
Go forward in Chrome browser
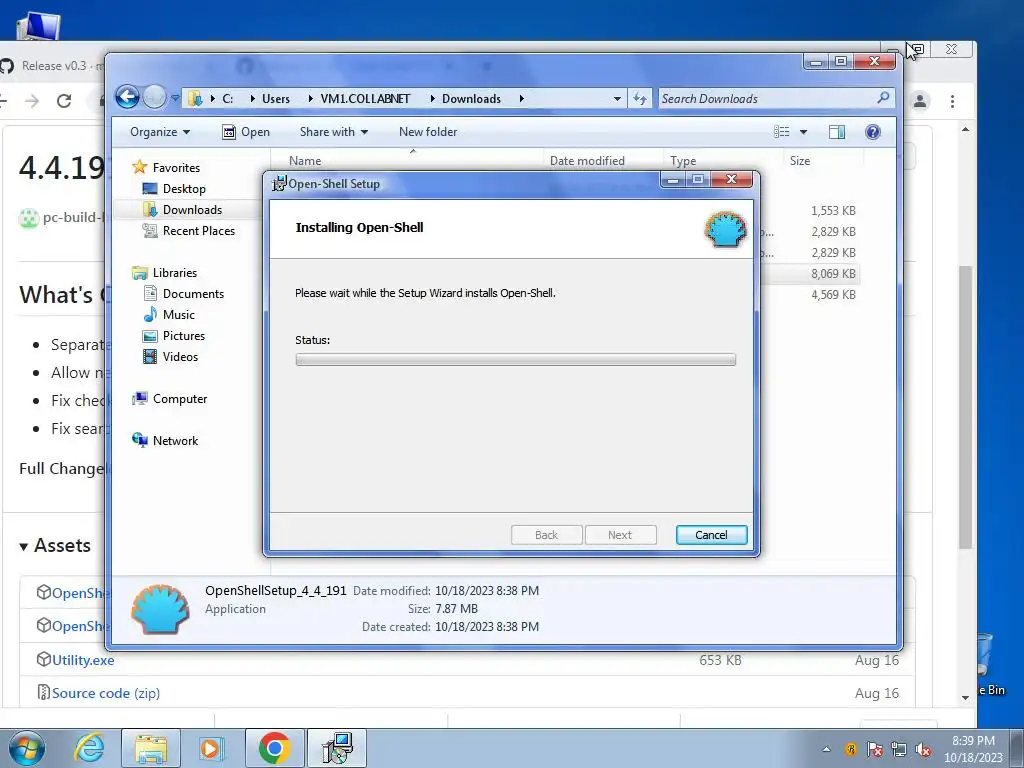[31, 101]
